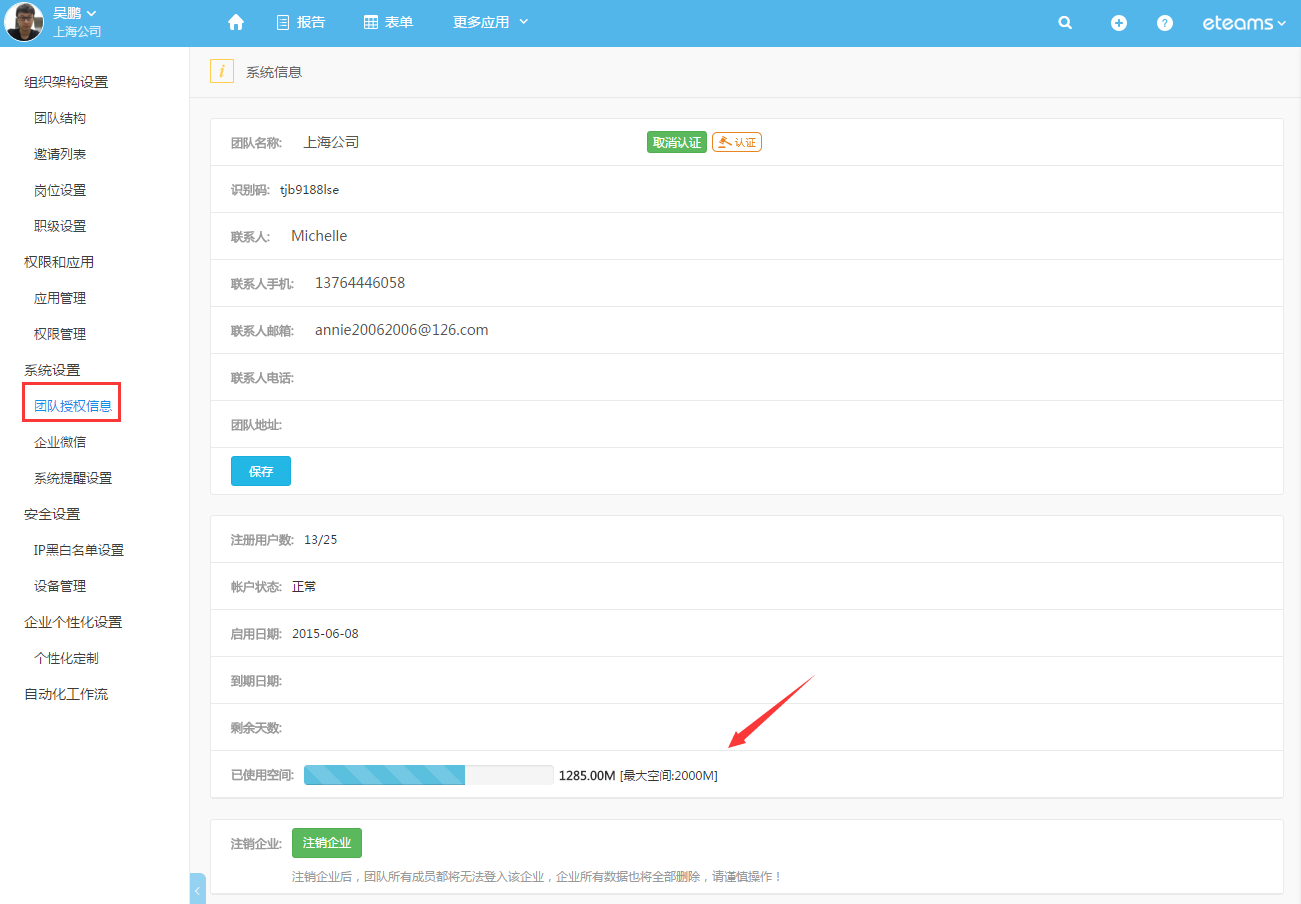Edit the 联系人邮箱 email field
The height and width of the screenshot is (904, 1301).
tap(401, 330)
